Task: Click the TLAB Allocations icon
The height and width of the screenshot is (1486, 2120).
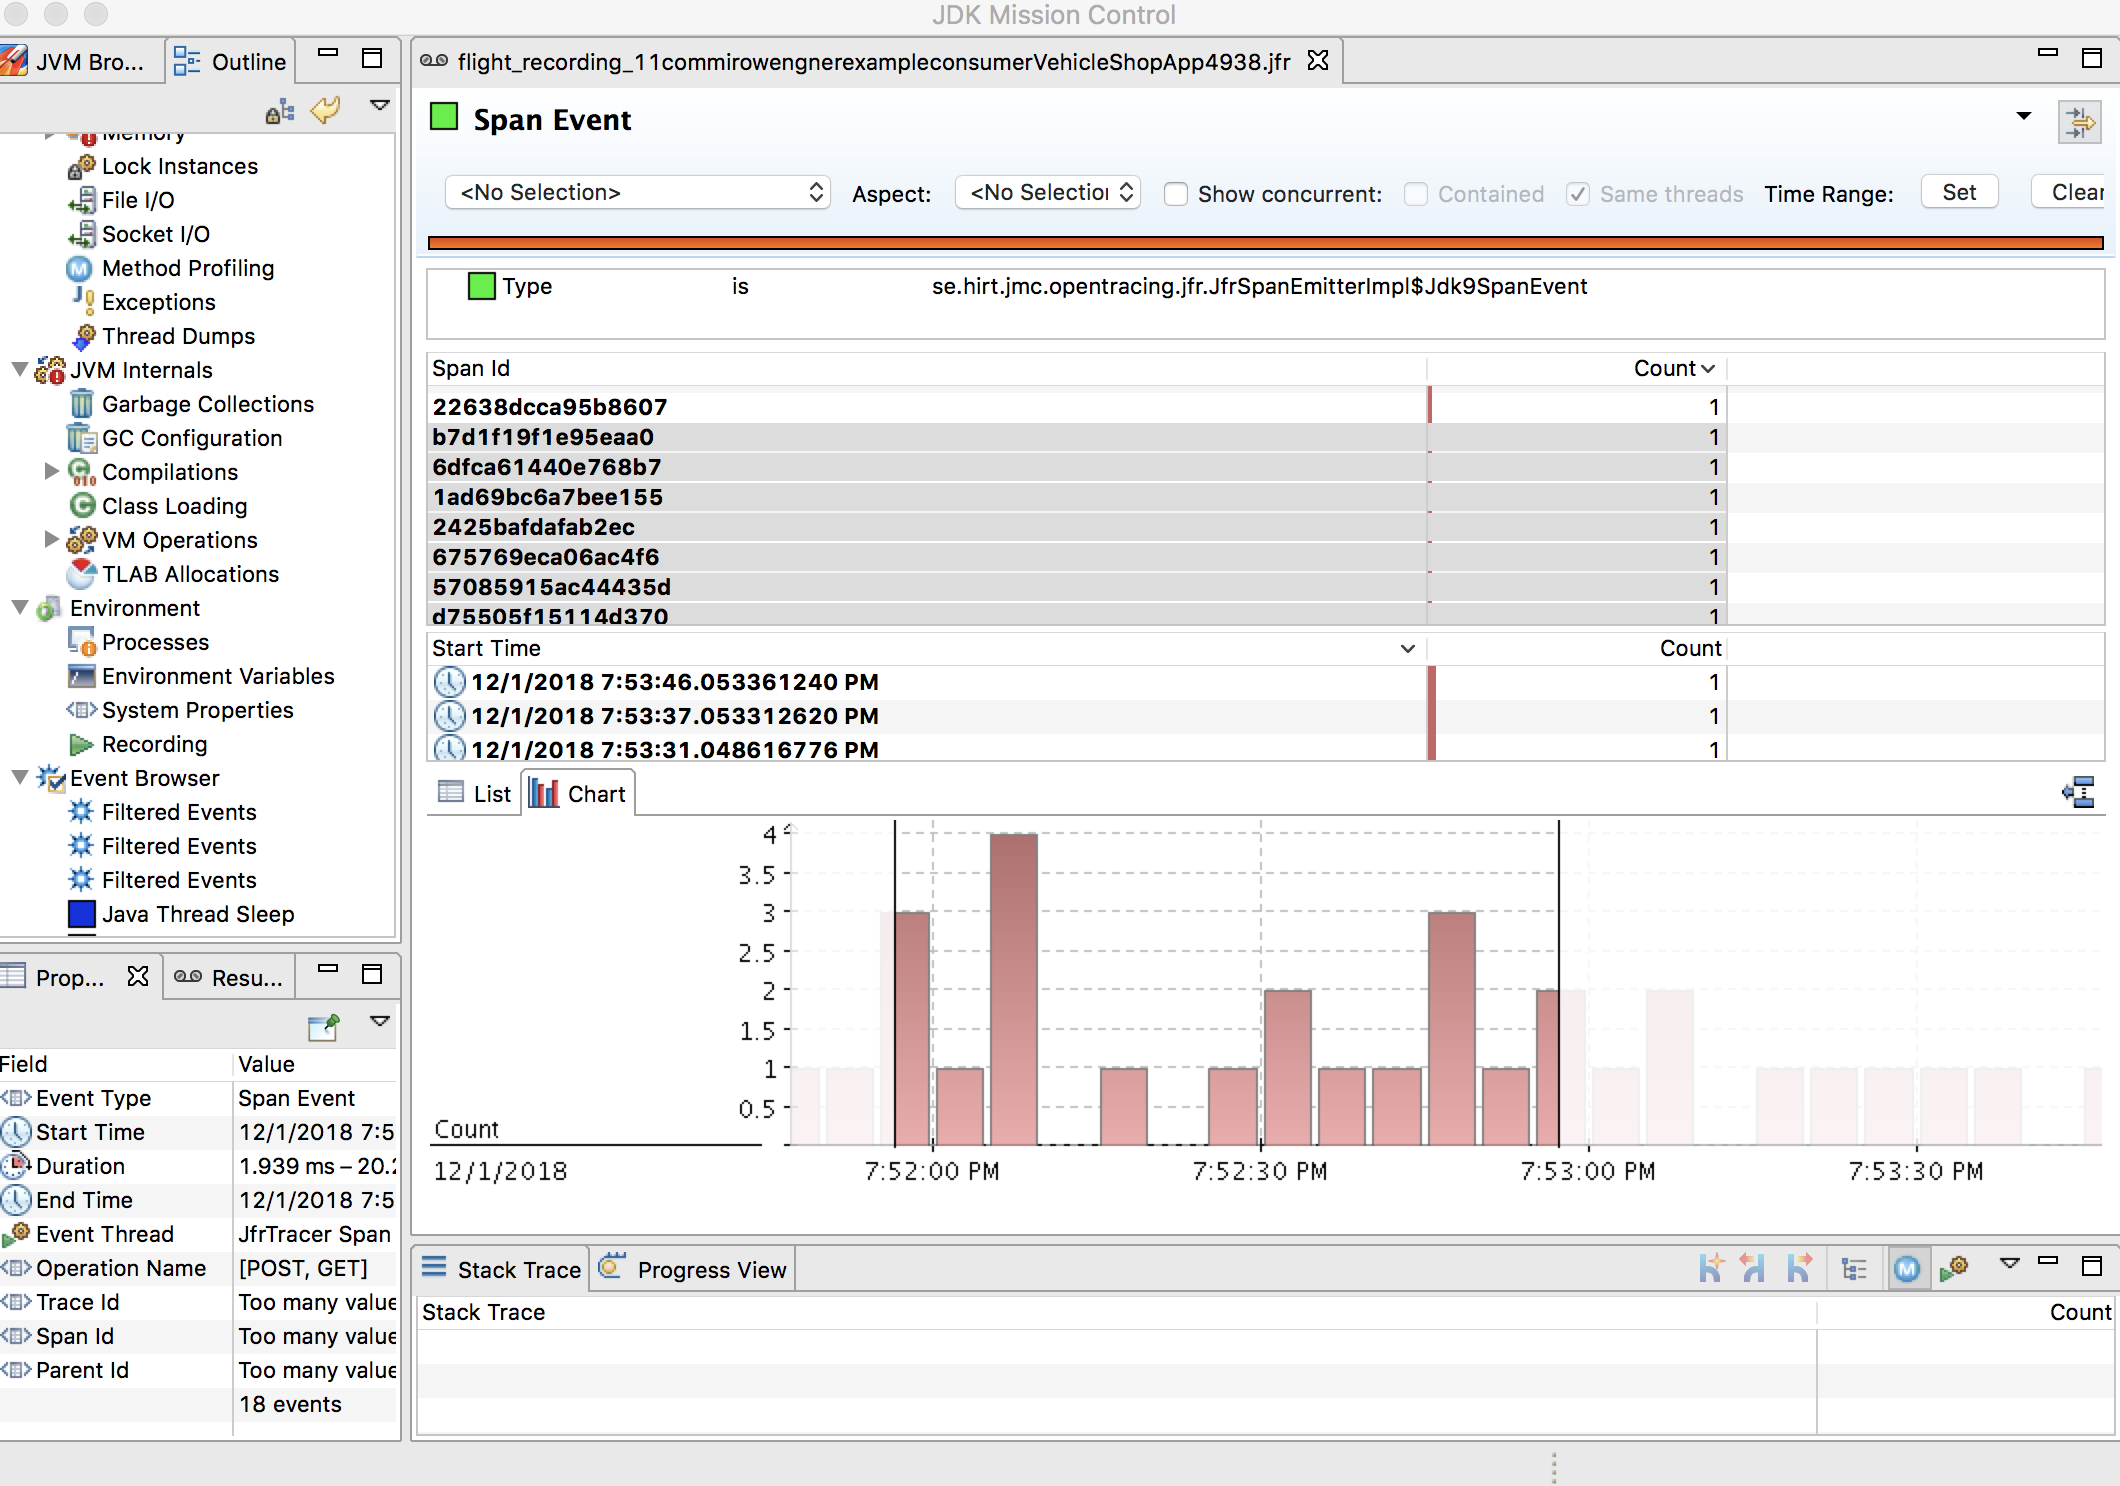Action: (82, 574)
